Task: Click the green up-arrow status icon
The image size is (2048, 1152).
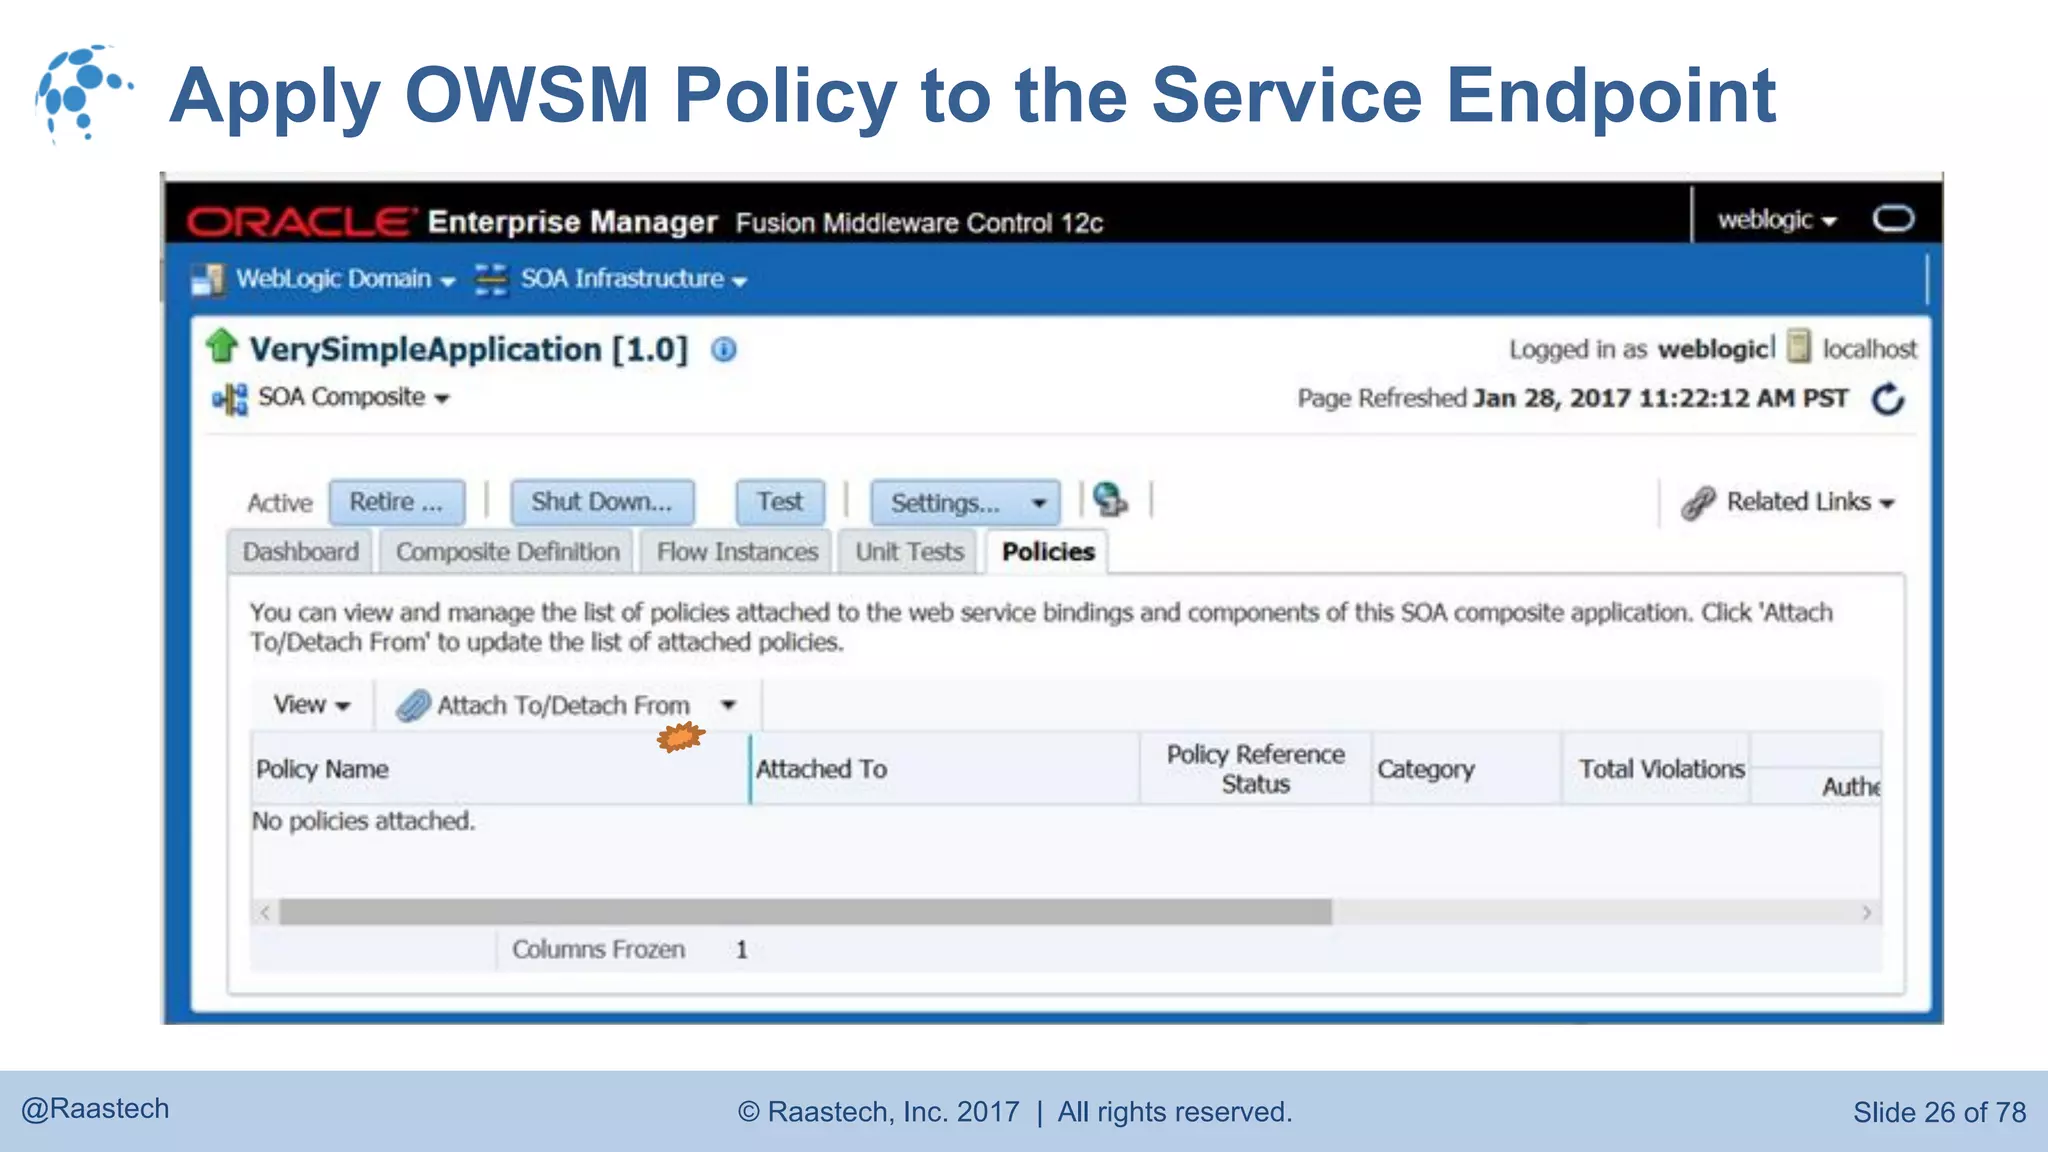Action: [x=222, y=347]
